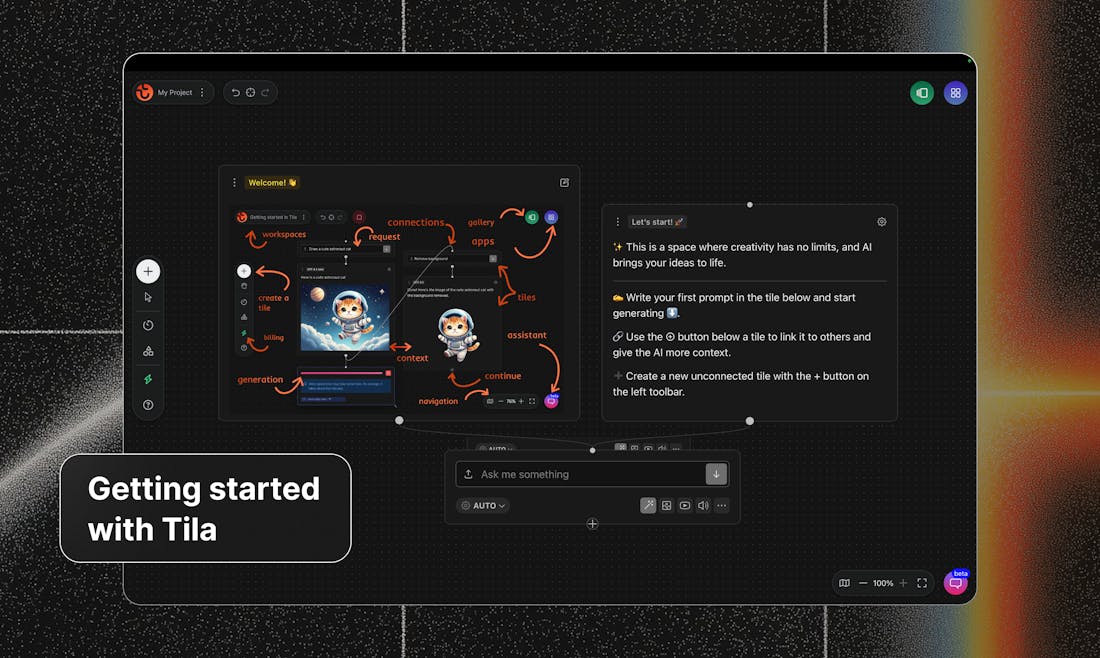The height and width of the screenshot is (658, 1100).
Task: Click the prompt tile top connection dot
Action: 593,450
